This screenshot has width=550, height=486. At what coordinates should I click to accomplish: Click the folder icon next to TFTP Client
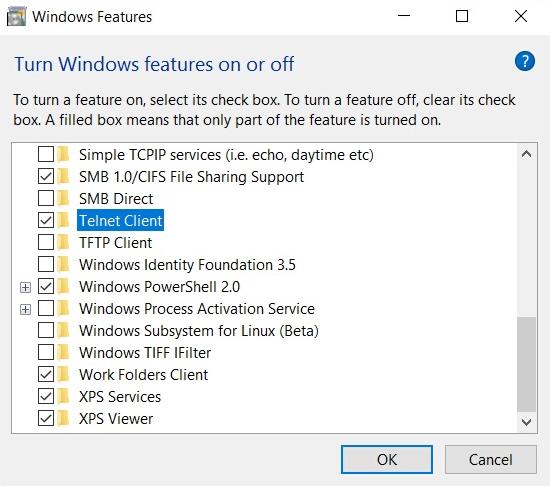tap(64, 242)
